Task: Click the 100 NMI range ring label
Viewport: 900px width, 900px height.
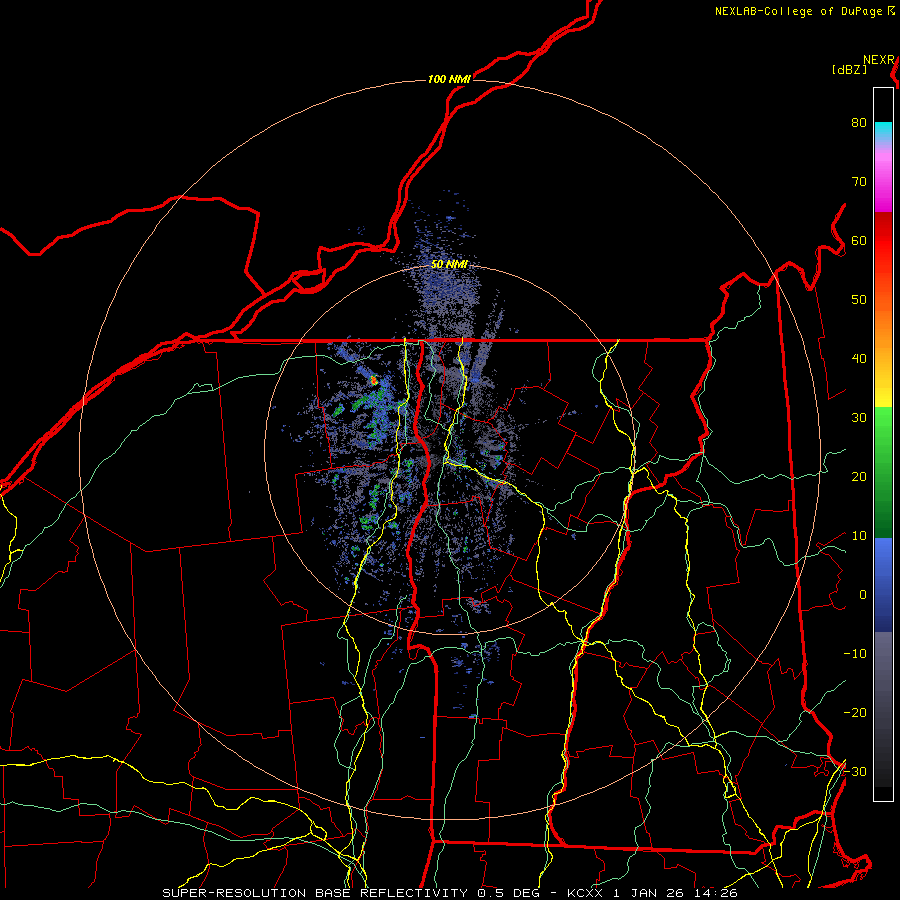Action: click(449, 79)
